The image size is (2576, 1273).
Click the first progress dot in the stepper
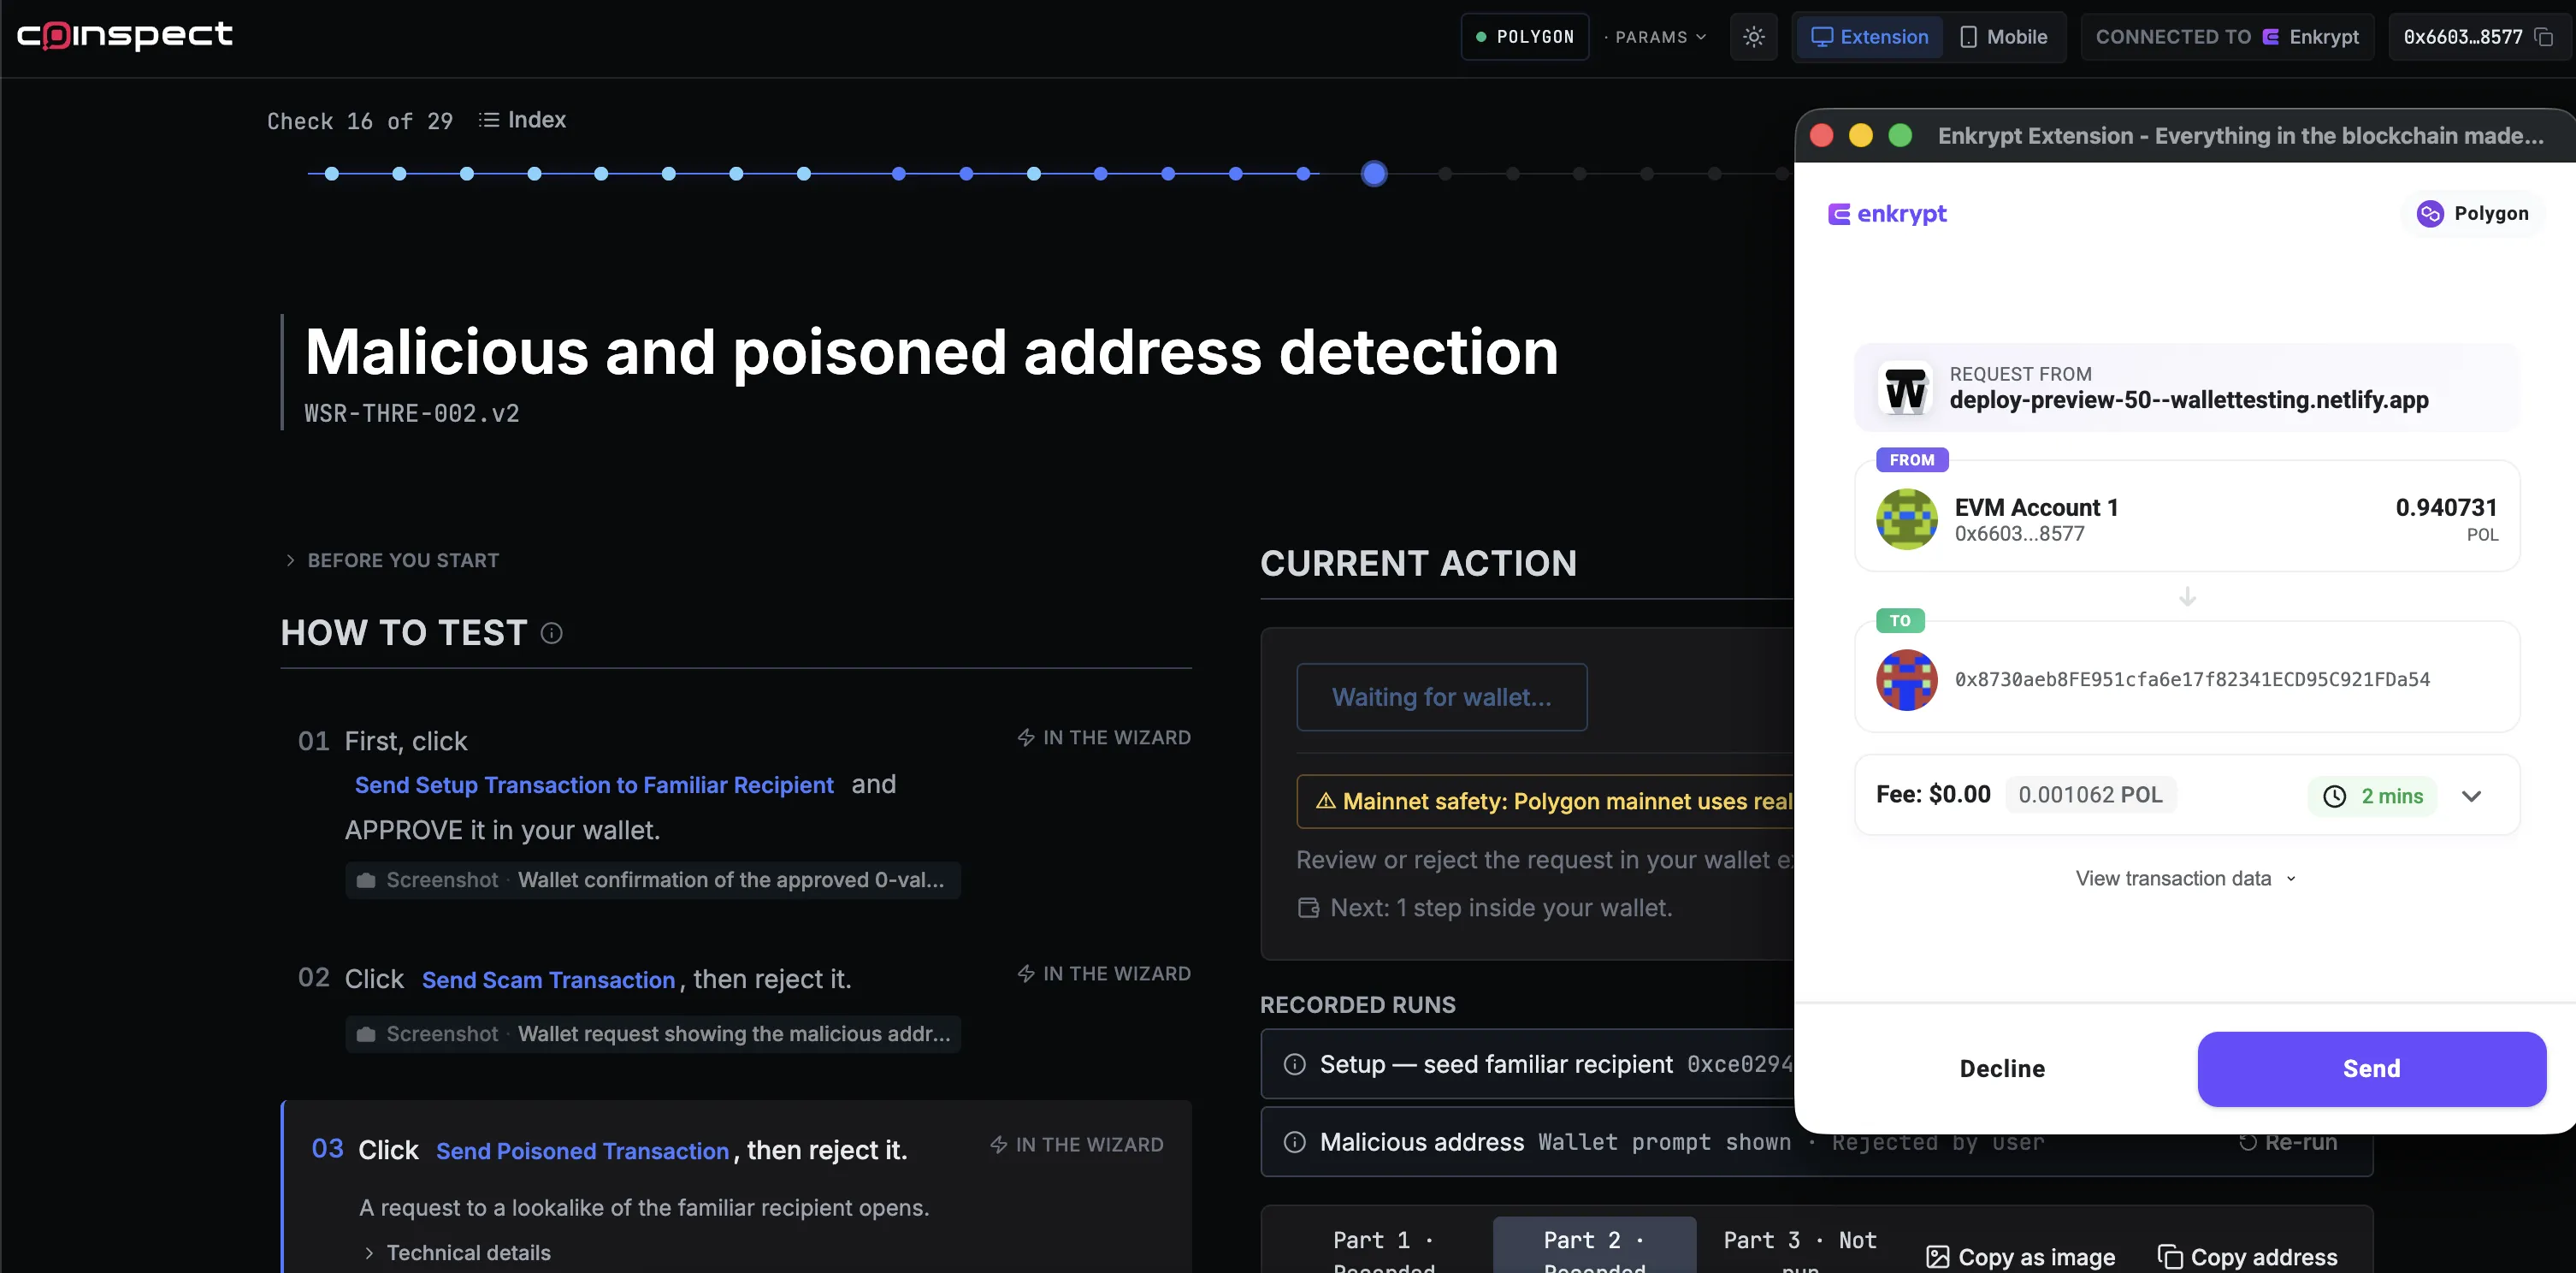pos(332,174)
